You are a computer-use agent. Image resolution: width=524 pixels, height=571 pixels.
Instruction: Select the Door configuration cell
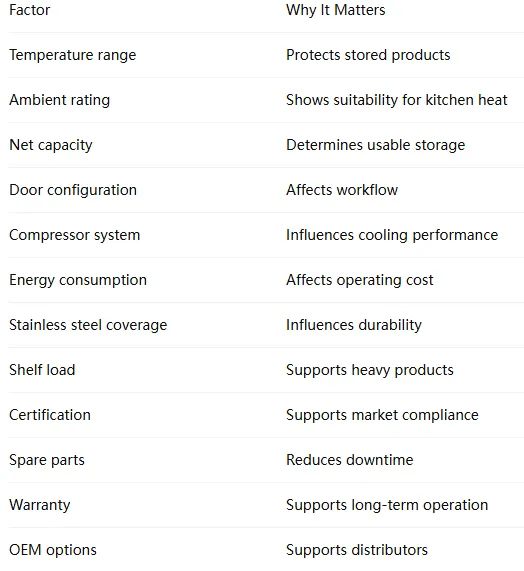[73, 190]
